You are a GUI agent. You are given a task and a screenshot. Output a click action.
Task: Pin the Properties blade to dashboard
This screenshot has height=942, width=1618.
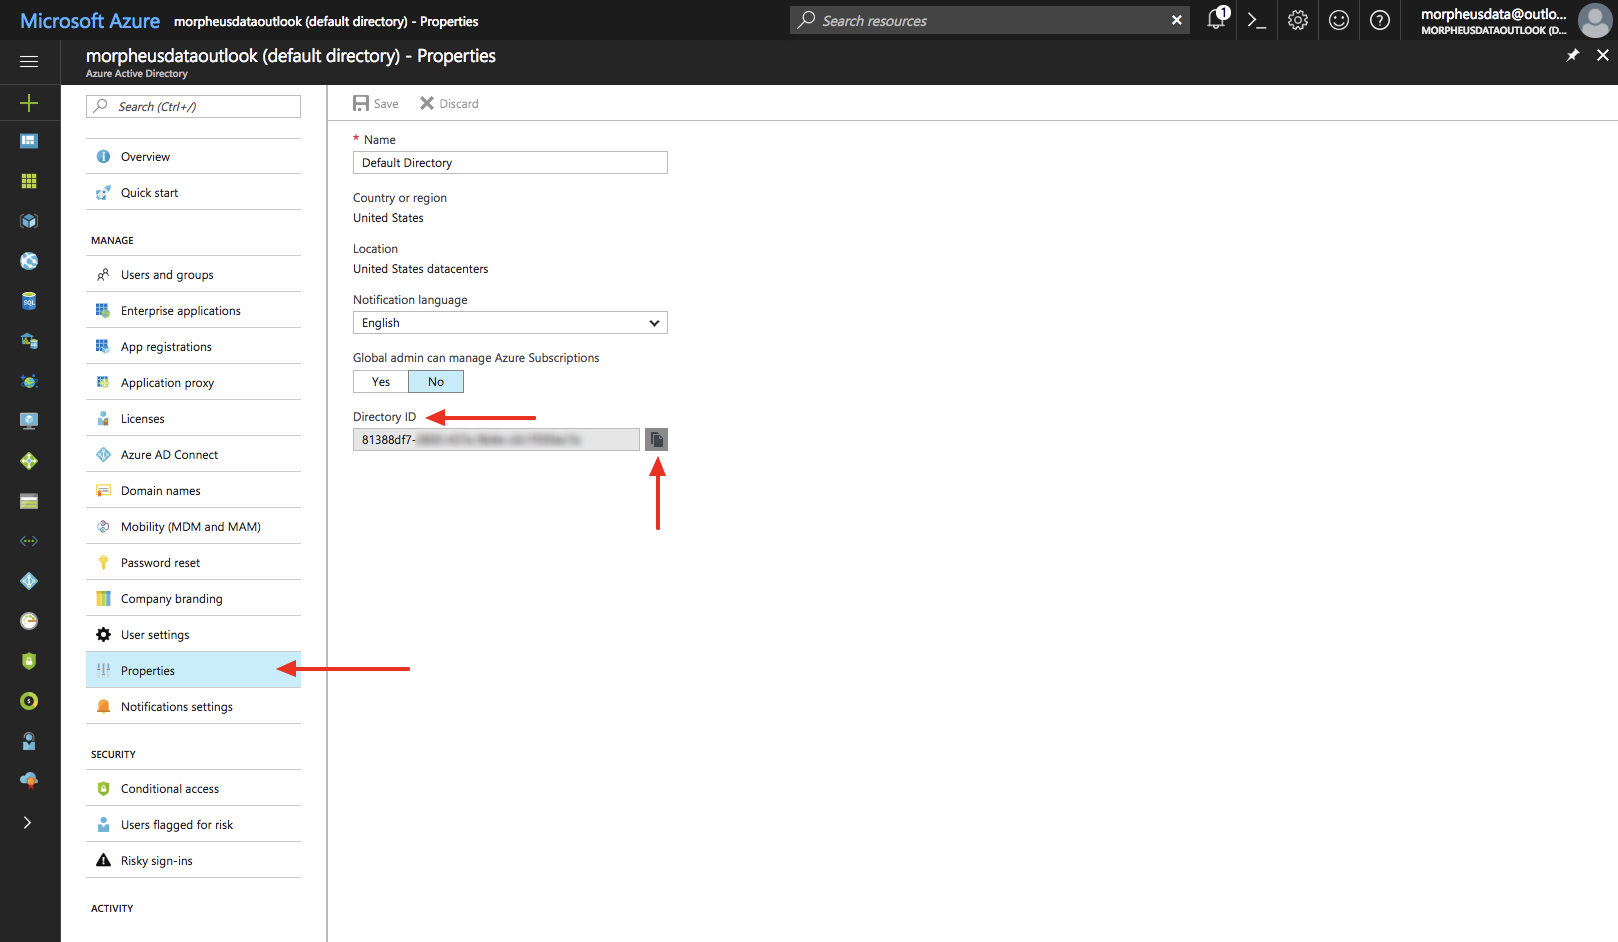click(1573, 55)
